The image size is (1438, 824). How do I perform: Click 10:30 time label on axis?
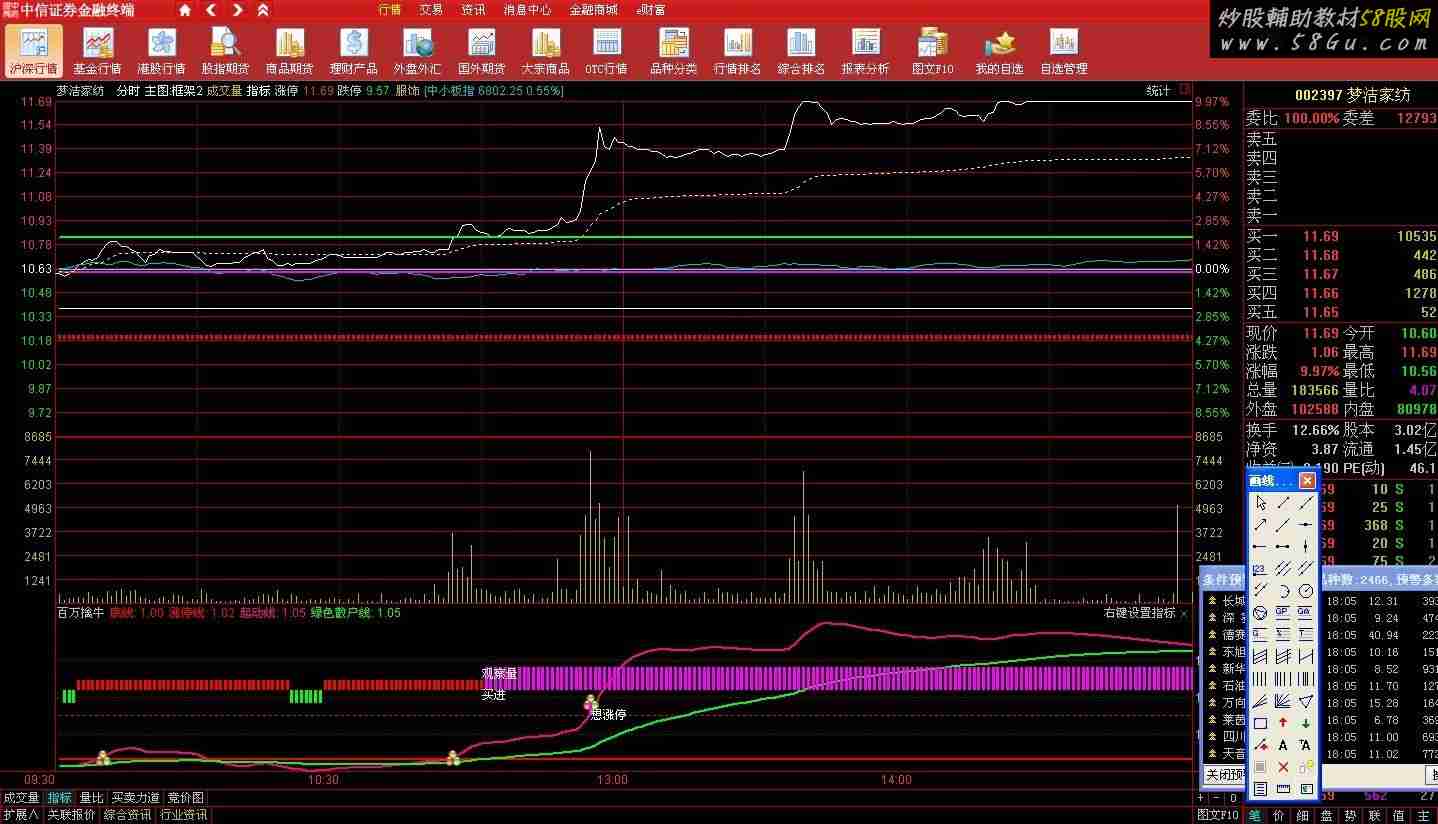tap(323, 780)
